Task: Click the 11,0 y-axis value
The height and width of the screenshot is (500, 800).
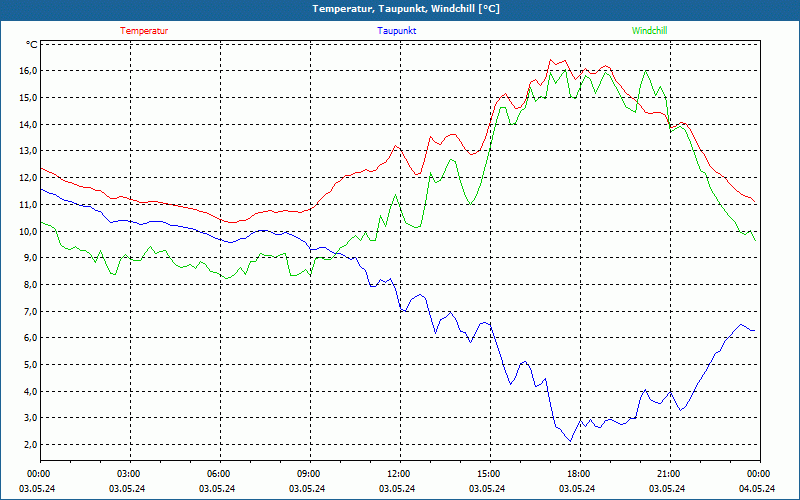Action: 29,205
